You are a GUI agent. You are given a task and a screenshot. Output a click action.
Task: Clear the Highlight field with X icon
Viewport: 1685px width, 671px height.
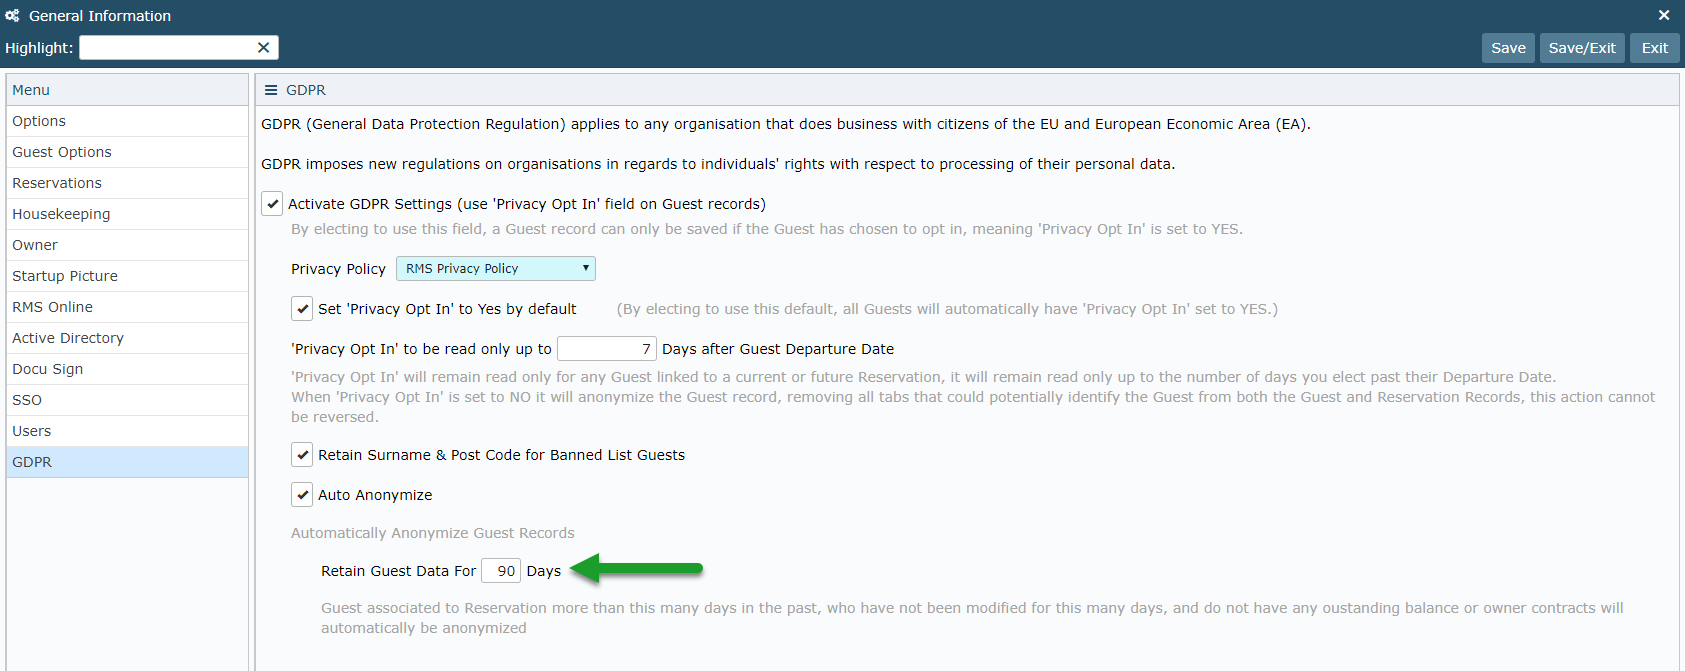click(x=263, y=47)
